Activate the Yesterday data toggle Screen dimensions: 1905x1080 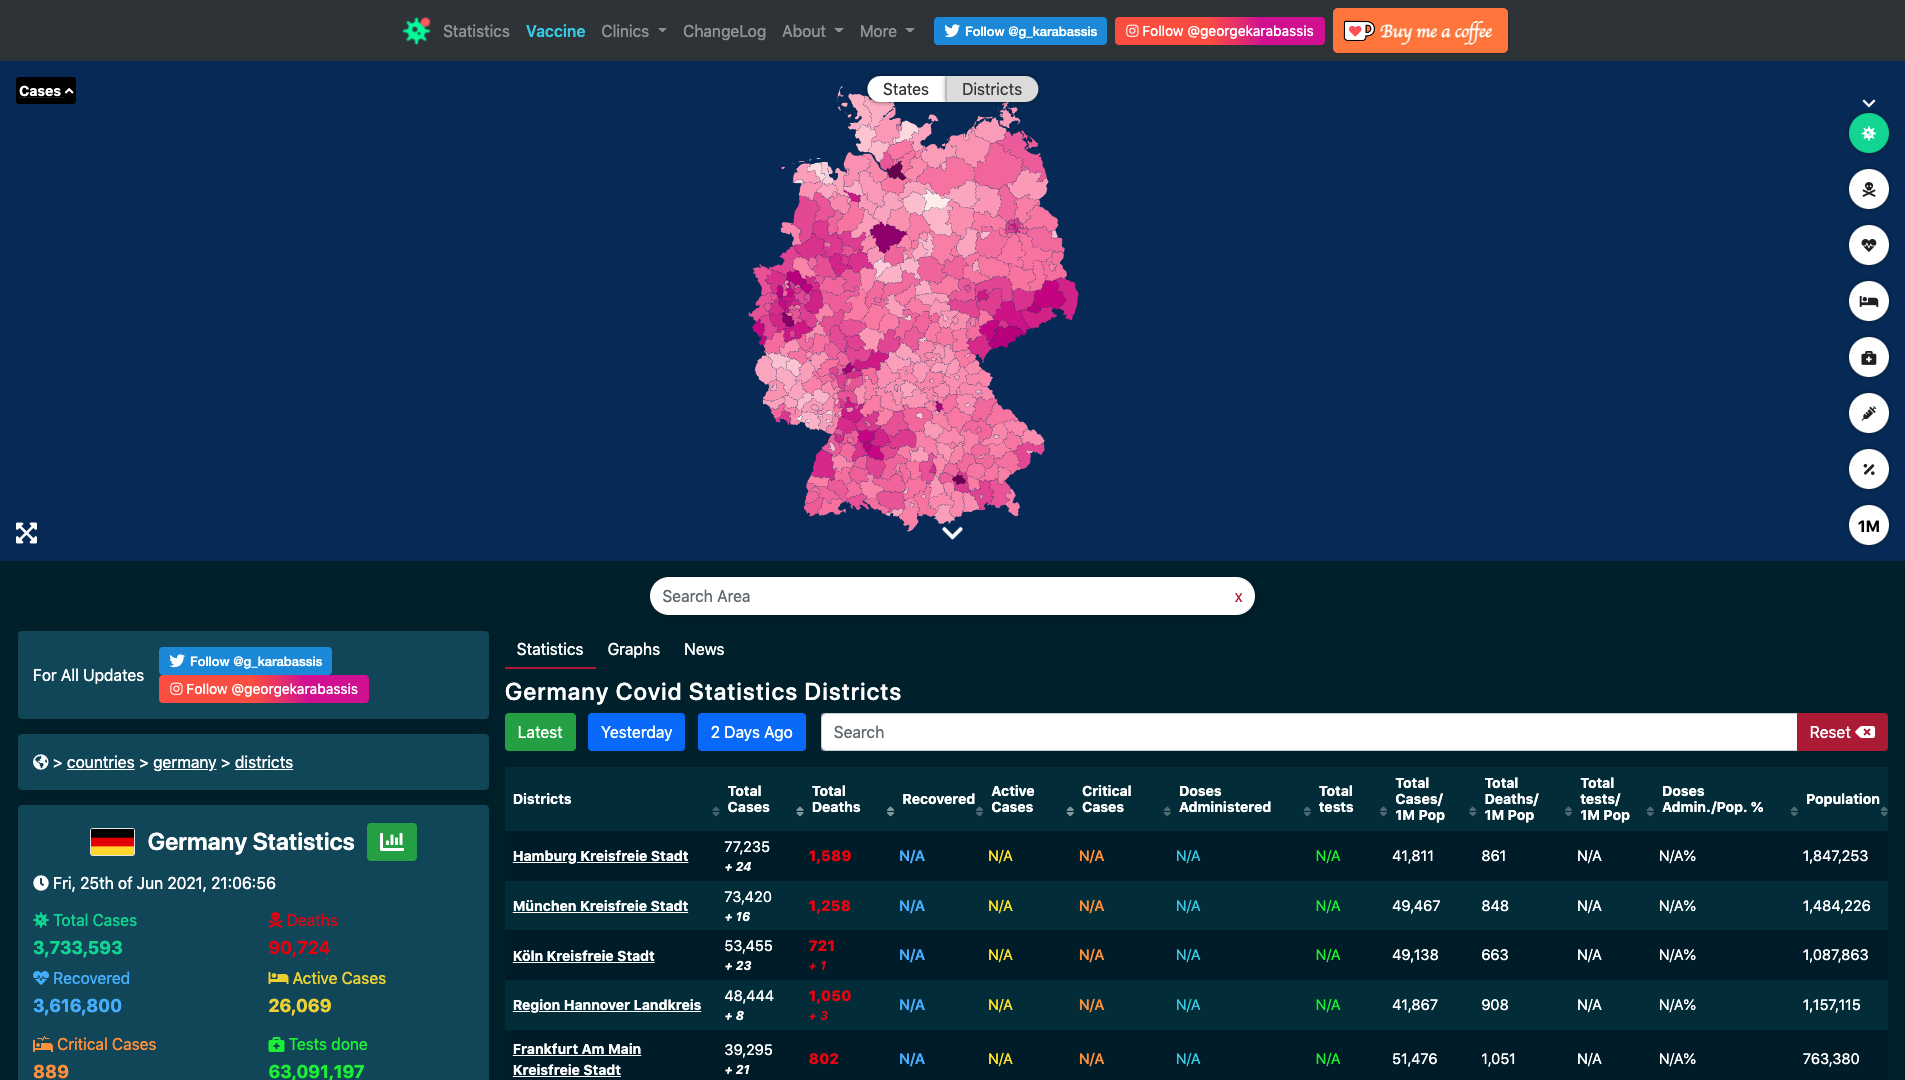636,732
